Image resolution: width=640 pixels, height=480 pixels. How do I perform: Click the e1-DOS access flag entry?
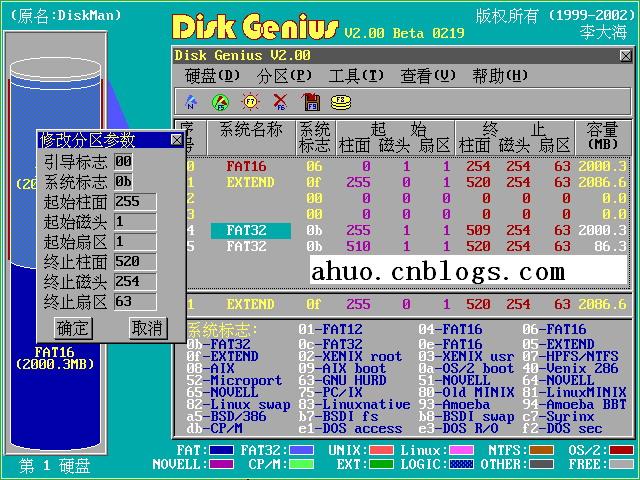point(350,429)
